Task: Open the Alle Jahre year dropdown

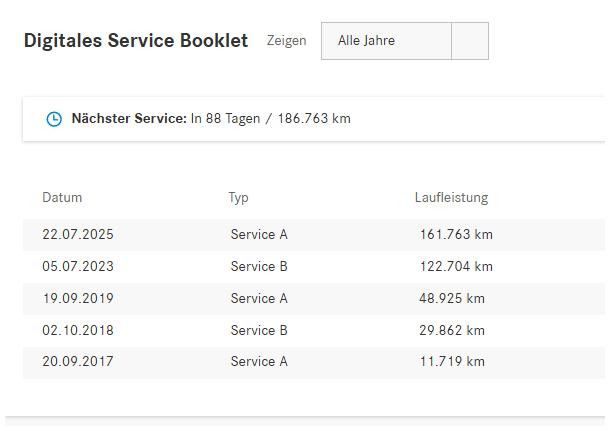Action: [405, 41]
